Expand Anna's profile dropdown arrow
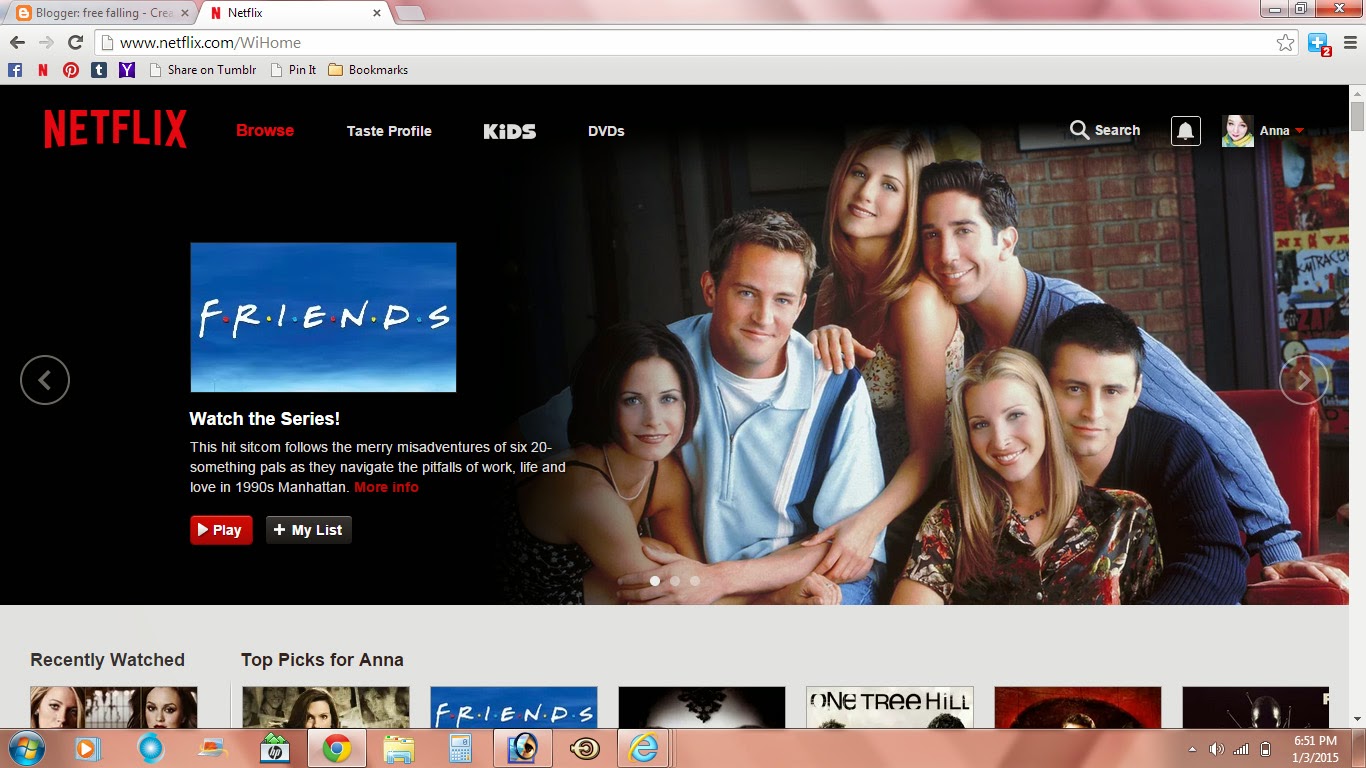Viewport: 1366px width, 768px height. pyautogui.click(x=1299, y=131)
